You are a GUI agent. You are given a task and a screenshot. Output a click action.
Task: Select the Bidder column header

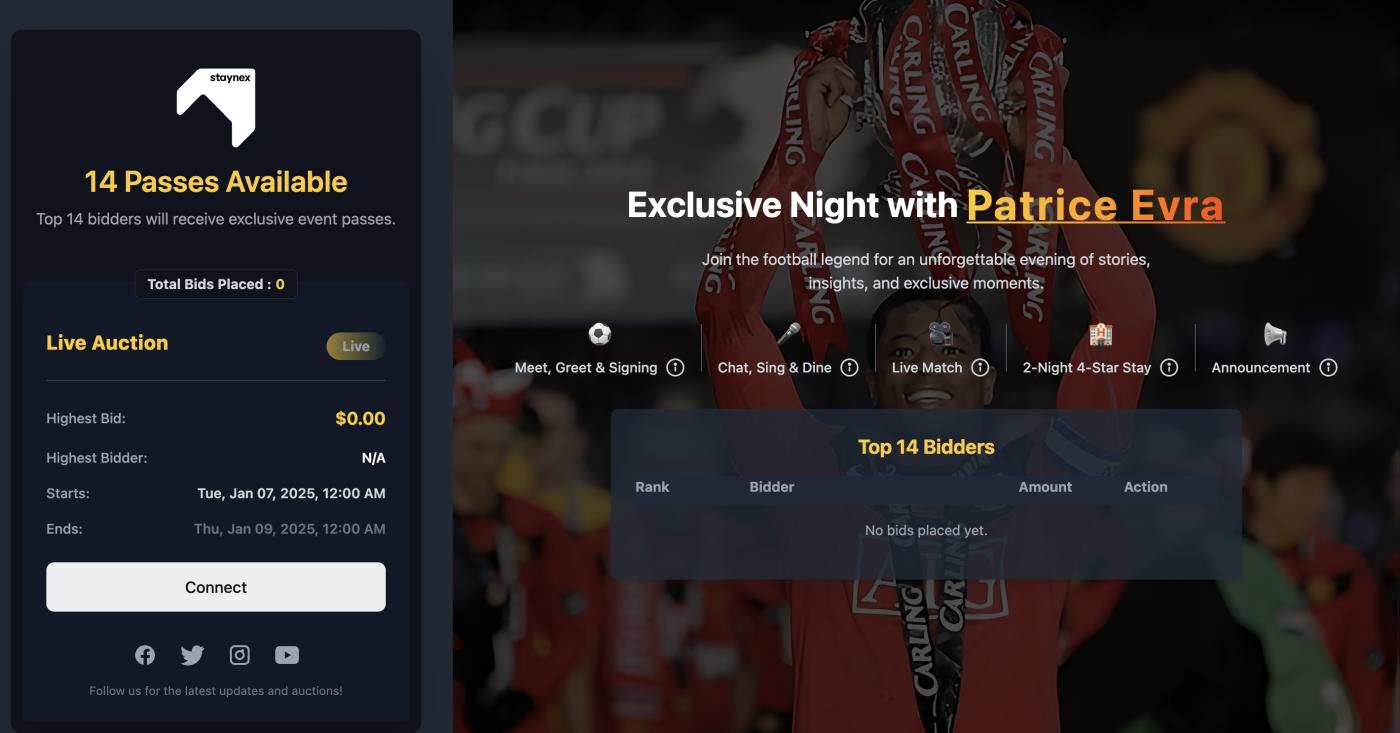click(x=772, y=487)
